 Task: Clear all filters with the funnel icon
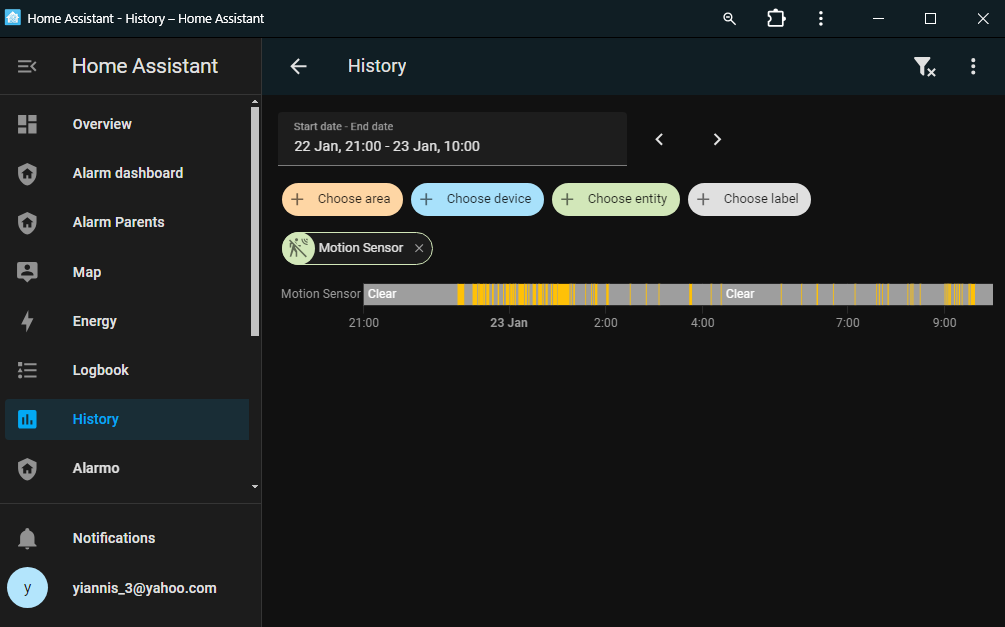click(x=924, y=66)
